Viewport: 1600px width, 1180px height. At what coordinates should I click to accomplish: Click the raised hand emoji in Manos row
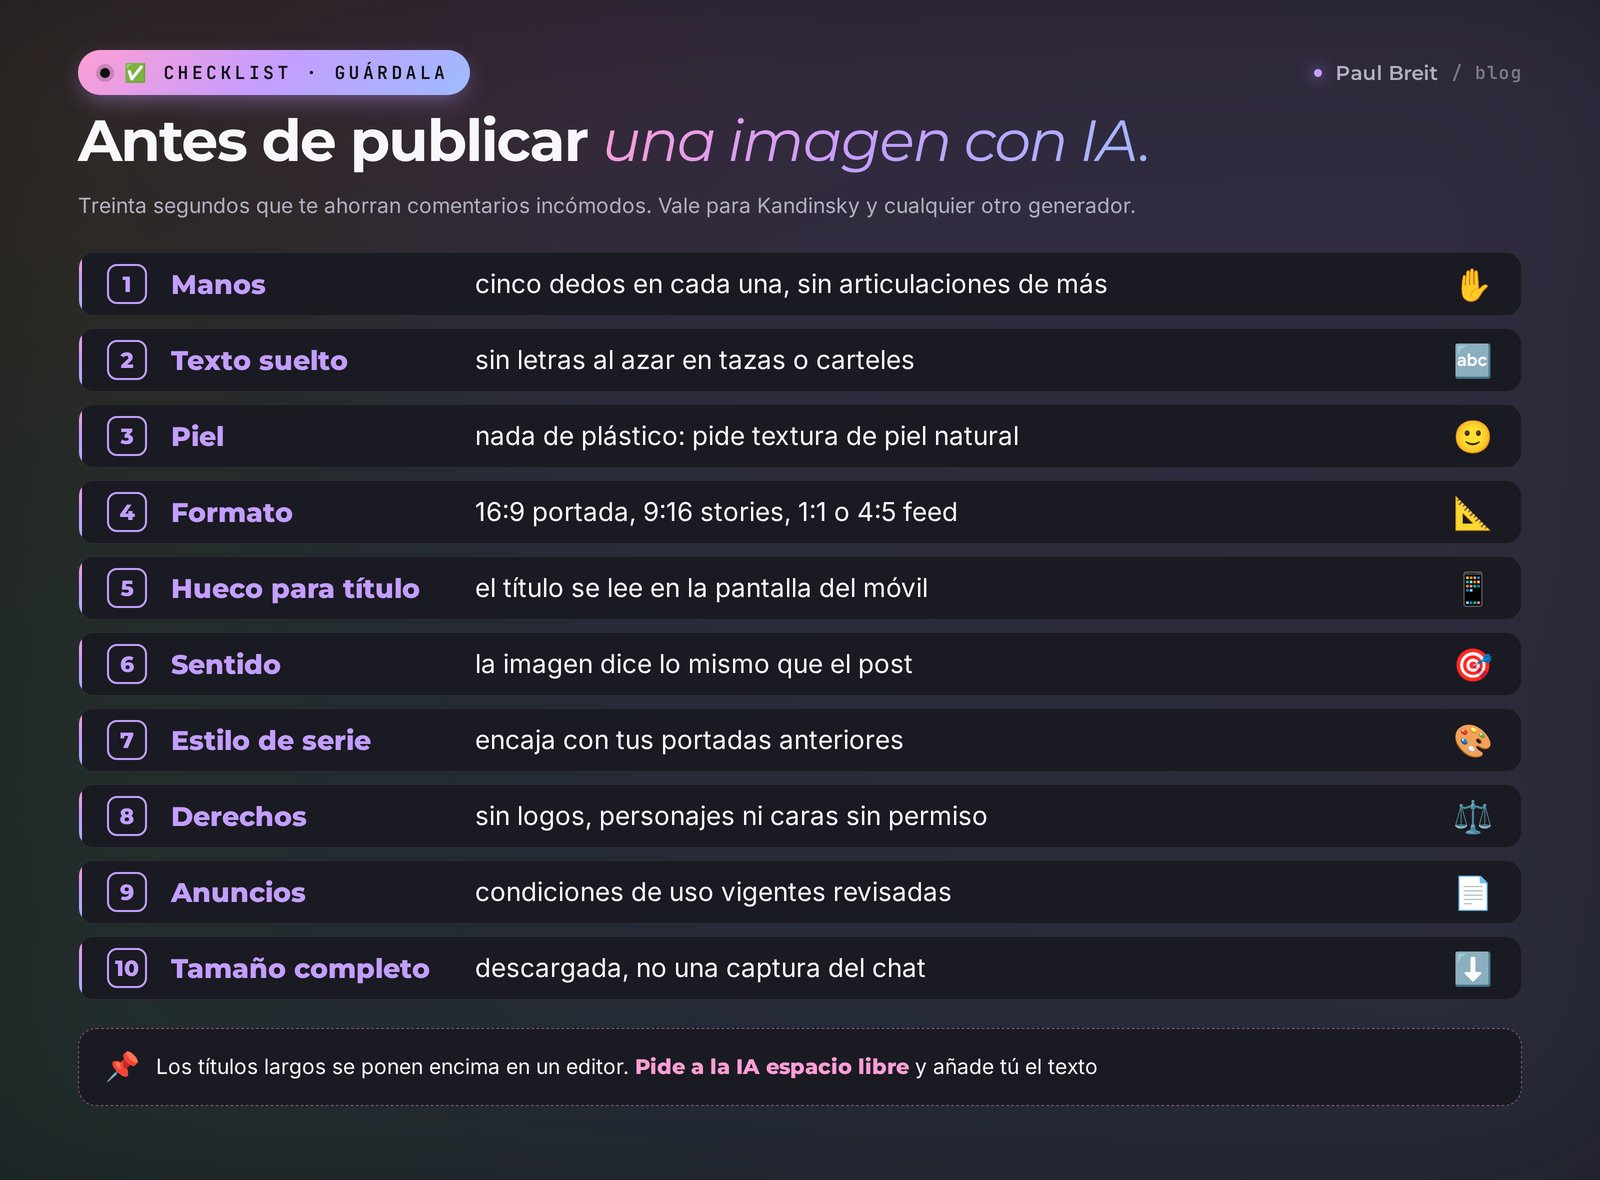point(1473,285)
